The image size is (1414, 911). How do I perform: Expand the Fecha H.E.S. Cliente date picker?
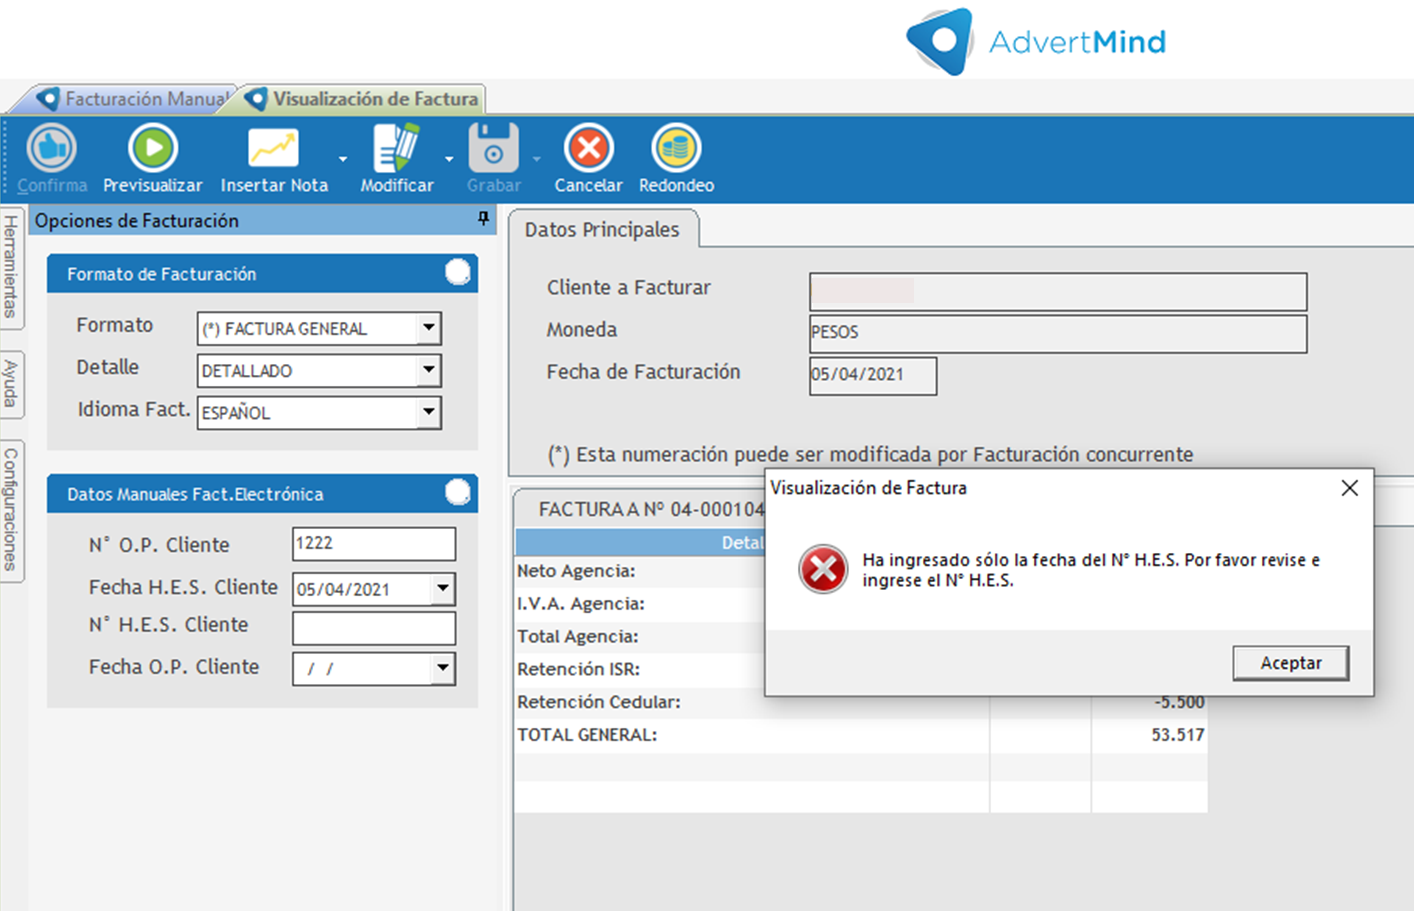[x=443, y=589]
